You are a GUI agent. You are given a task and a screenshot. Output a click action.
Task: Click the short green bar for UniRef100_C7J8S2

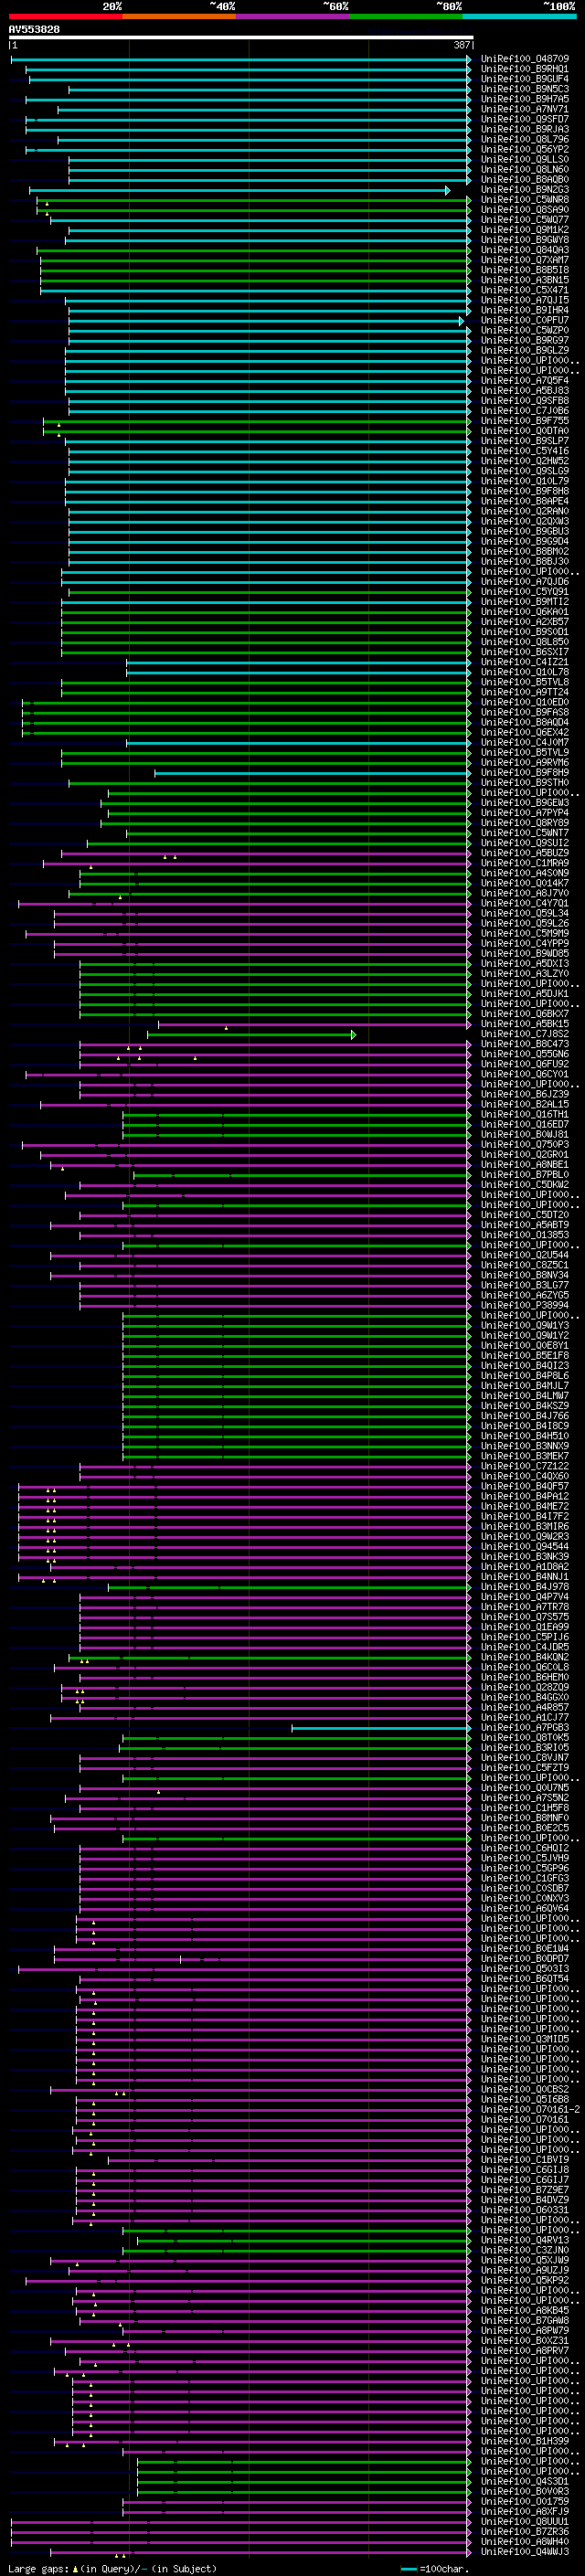pos(252,1034)
